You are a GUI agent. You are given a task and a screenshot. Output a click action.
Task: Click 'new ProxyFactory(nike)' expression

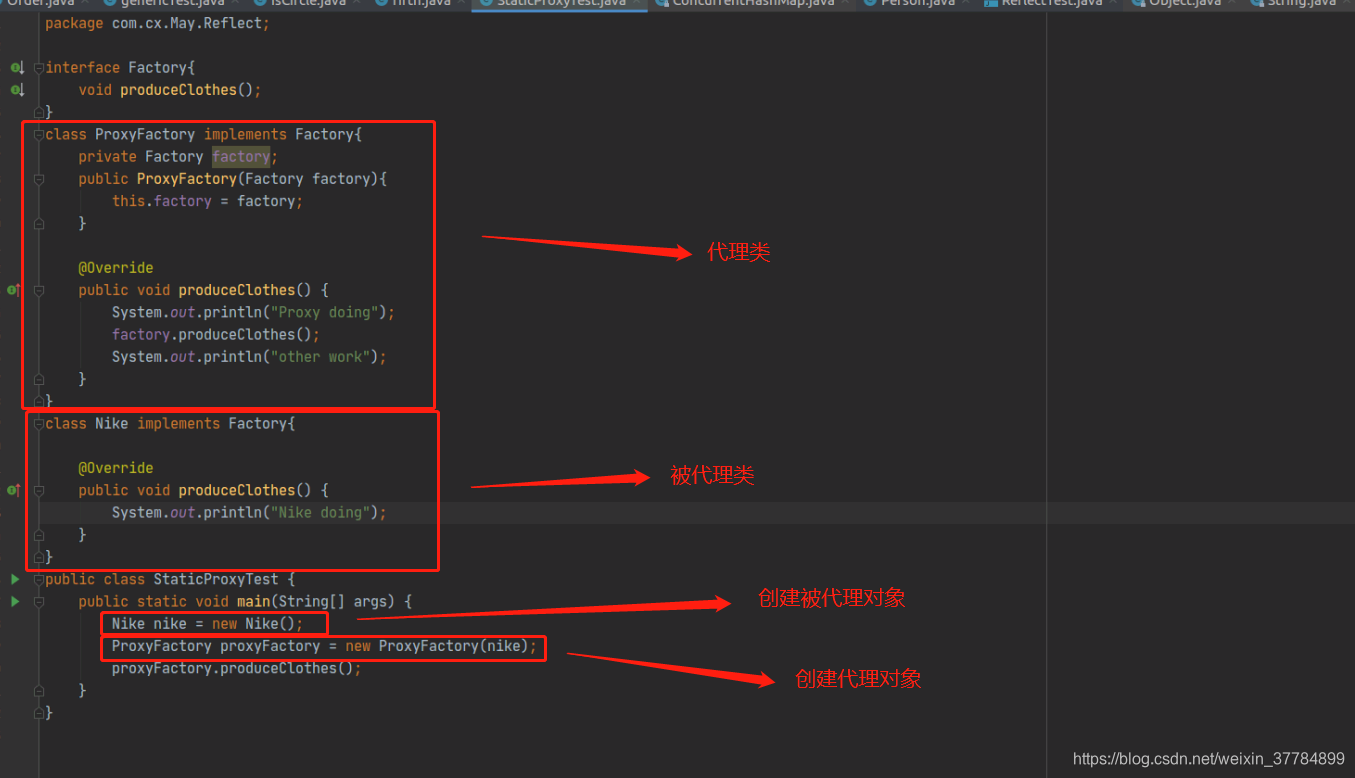tap(437, 646)
